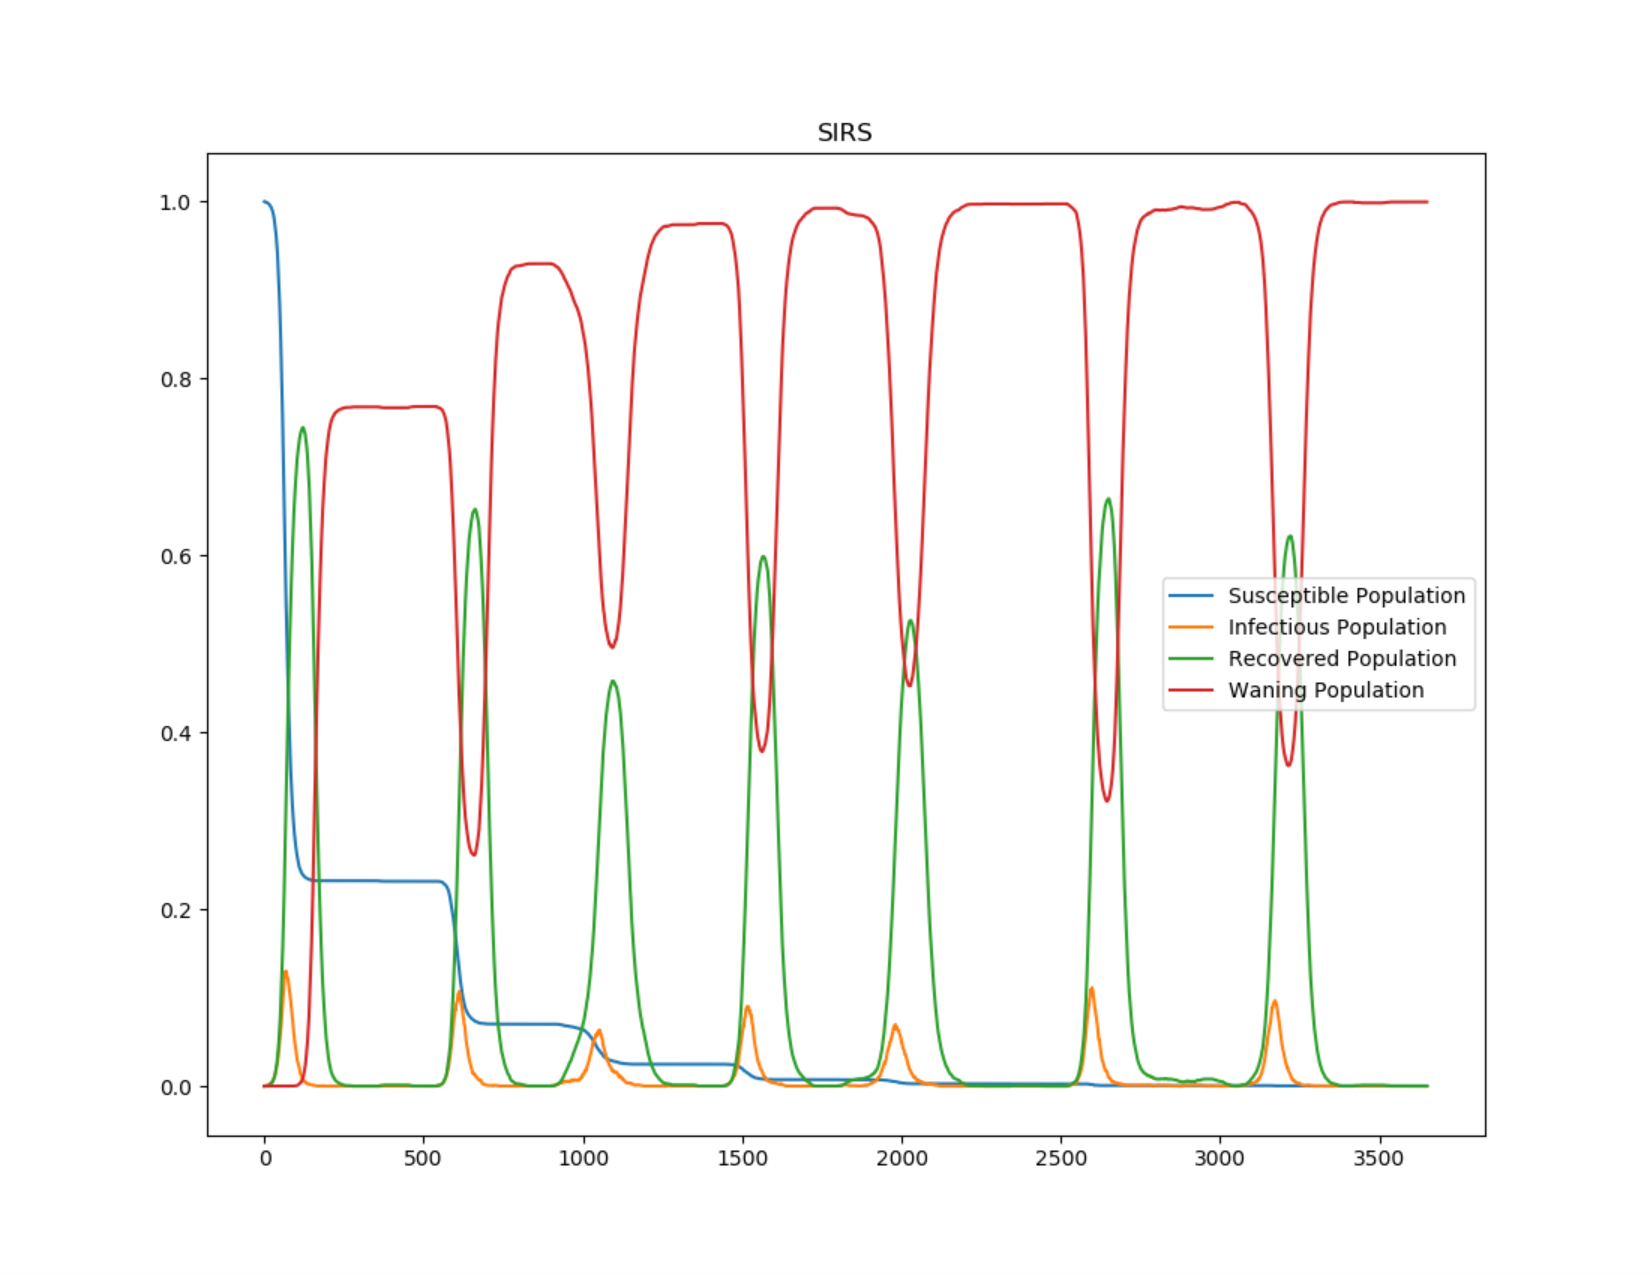The image size is (1650, 1275).
Task: Click the red Waning Population legend line
Action: pyautogui.click(x=1190, y=690)
